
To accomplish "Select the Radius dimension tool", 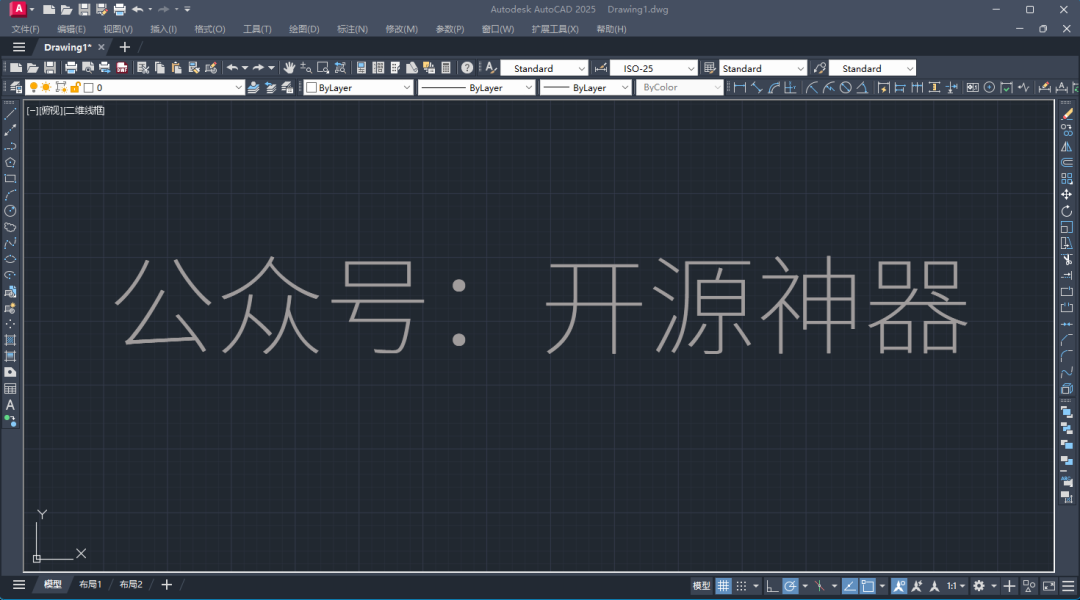I will pos(812,87).
